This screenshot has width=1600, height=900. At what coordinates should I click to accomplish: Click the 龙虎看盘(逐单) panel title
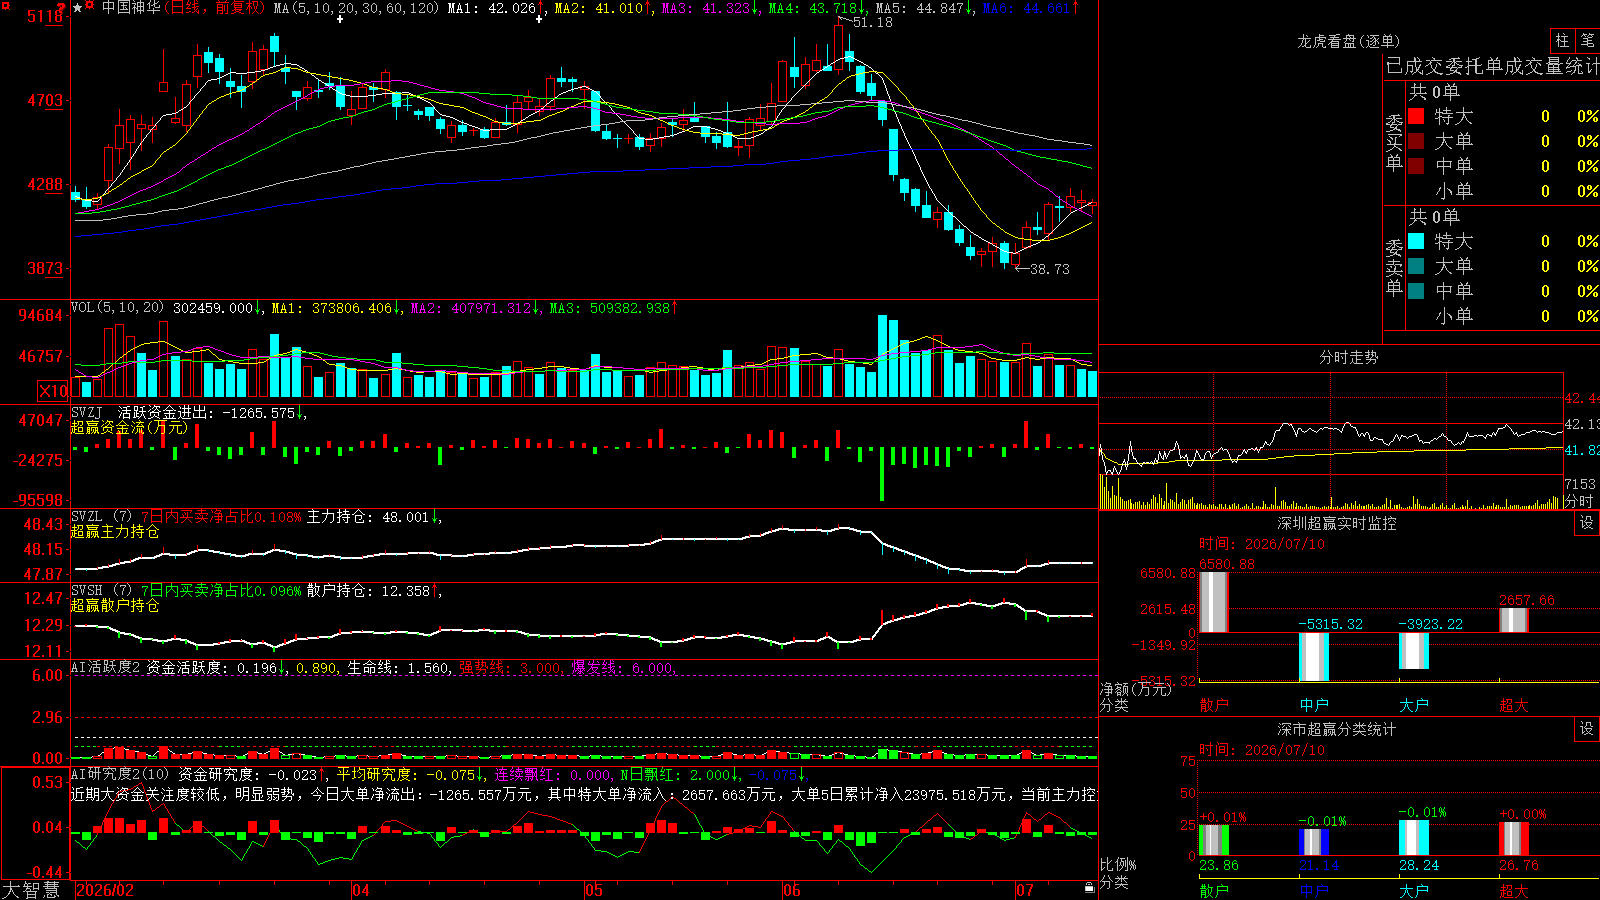1348,41
